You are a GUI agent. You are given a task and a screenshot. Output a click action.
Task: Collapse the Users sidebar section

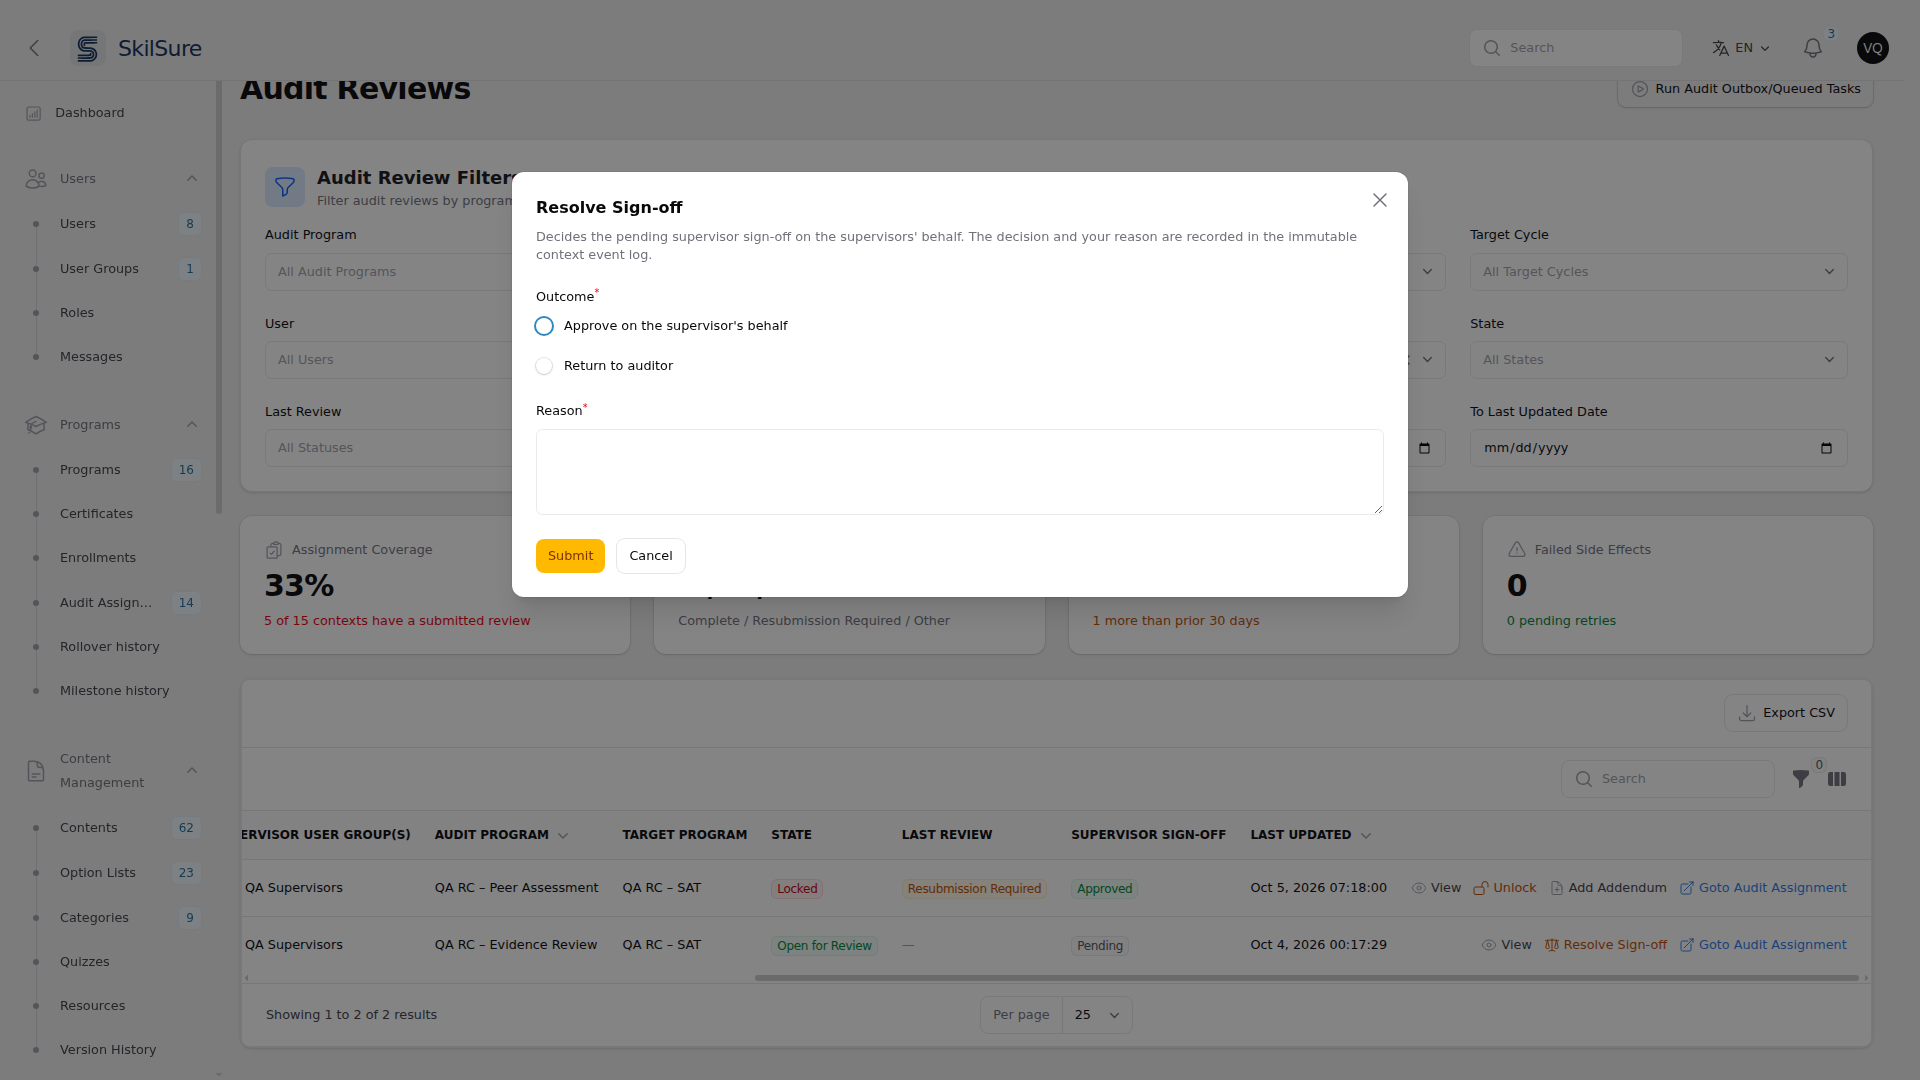(x=192, y=179)
